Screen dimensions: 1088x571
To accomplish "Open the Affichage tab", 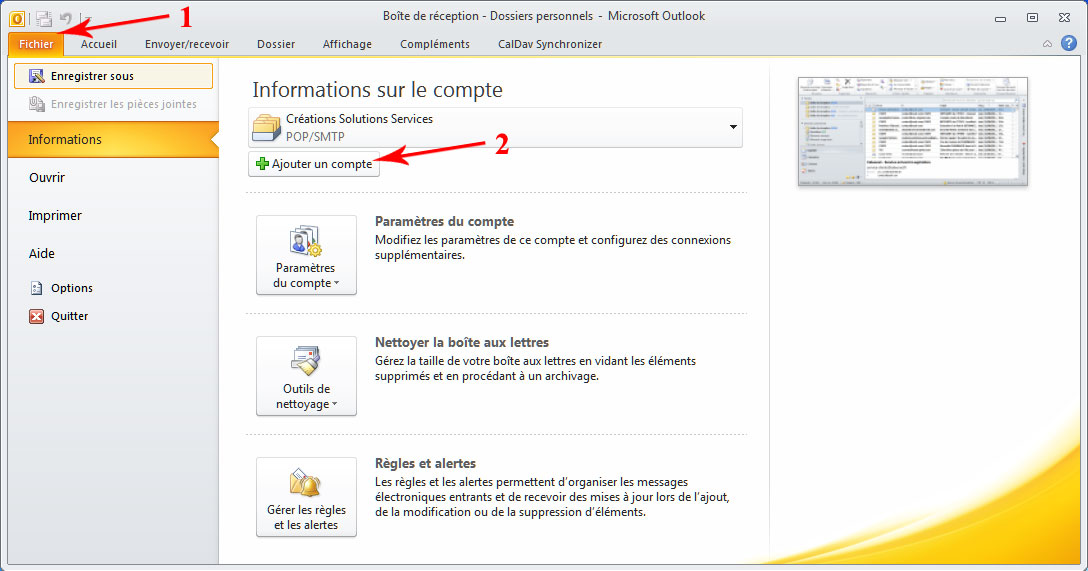I will pyautogui.click(x=347, y=44).
